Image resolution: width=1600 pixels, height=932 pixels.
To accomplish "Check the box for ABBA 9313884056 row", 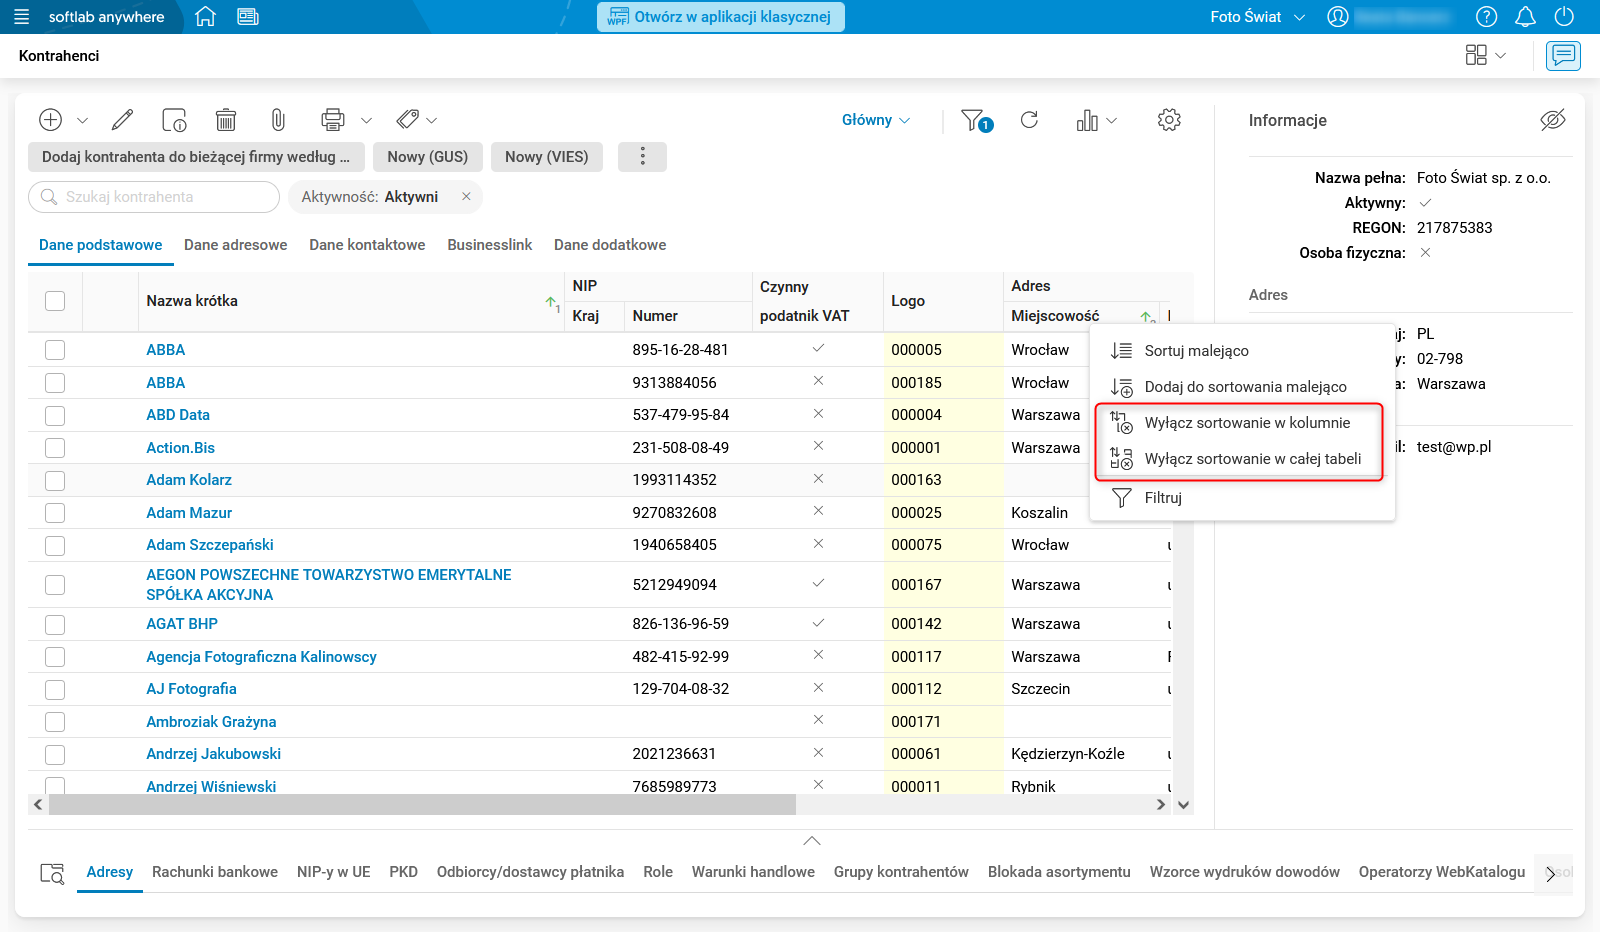I will [55, 383].
